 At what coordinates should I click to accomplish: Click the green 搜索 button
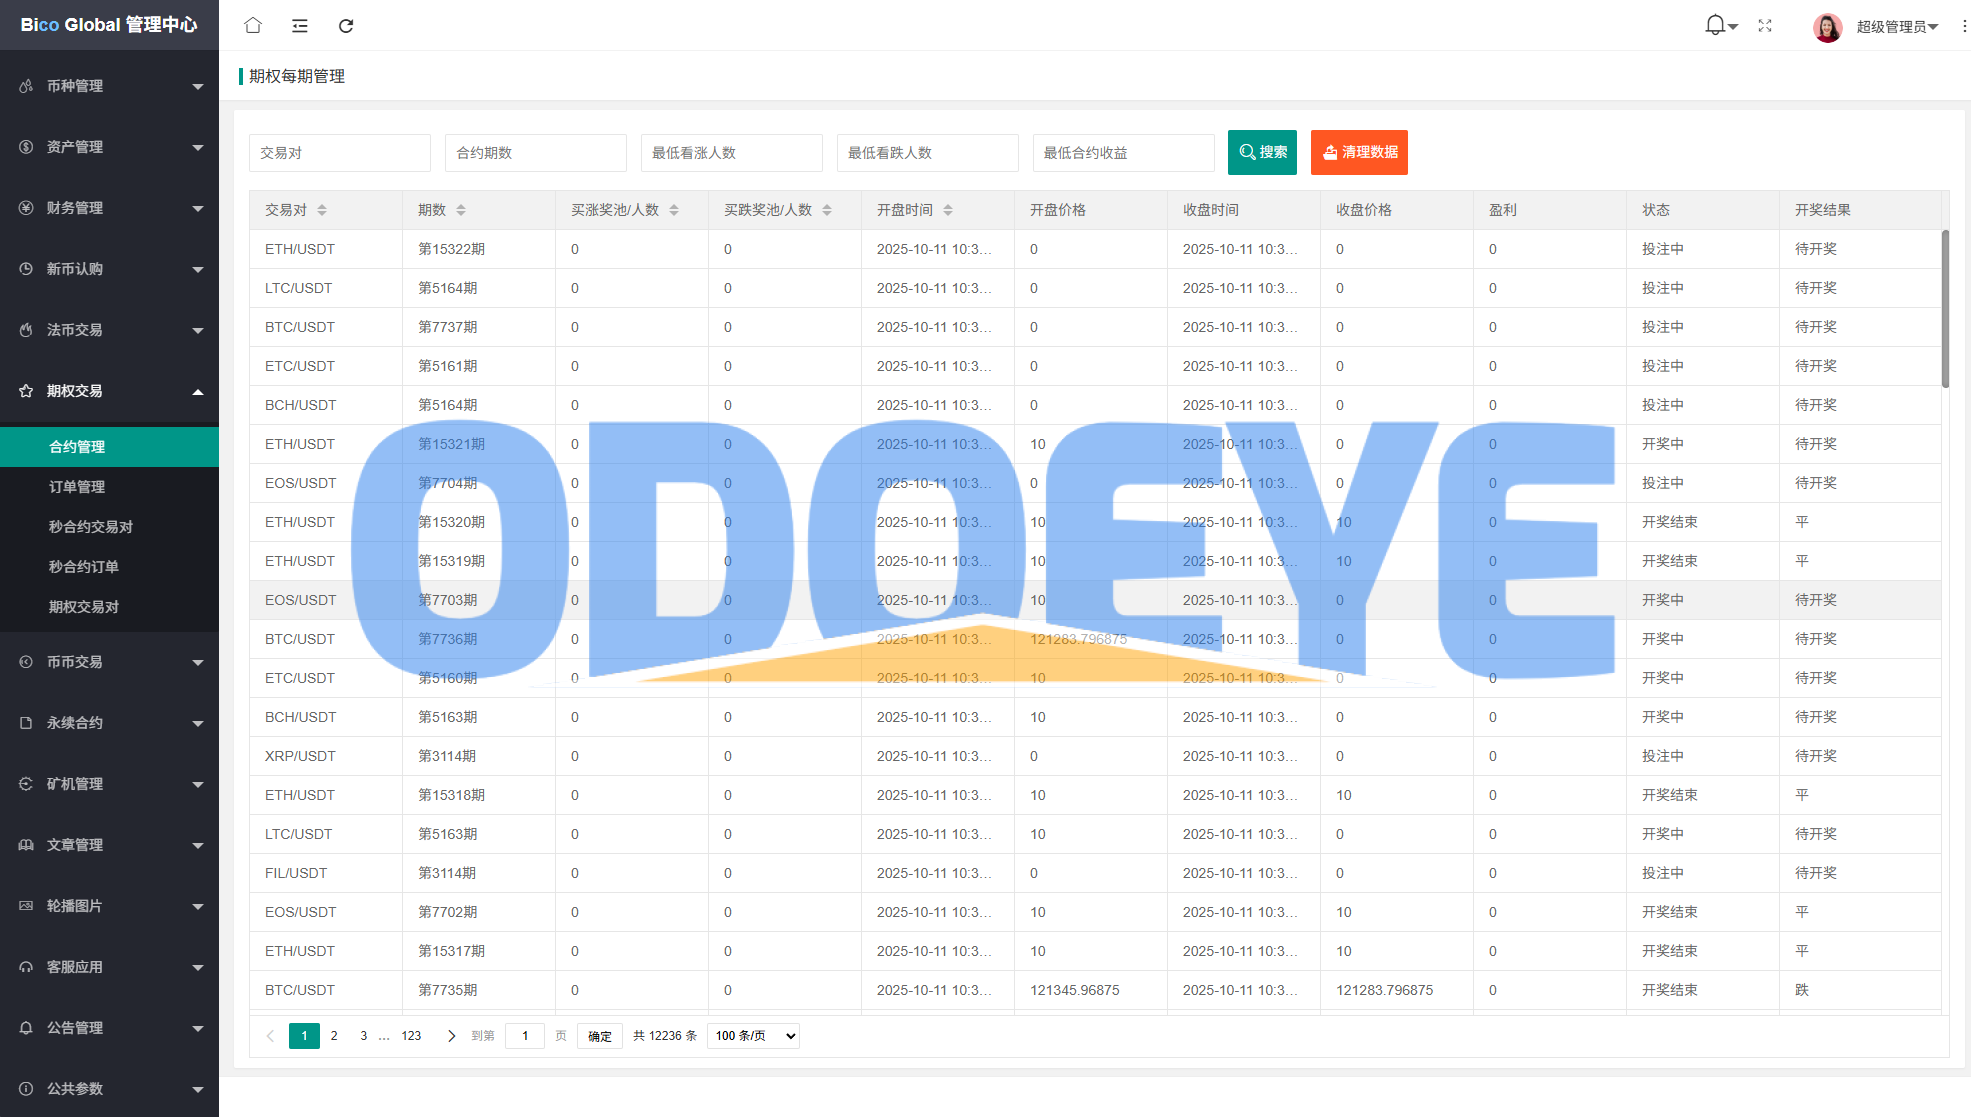pos(1262,152)
